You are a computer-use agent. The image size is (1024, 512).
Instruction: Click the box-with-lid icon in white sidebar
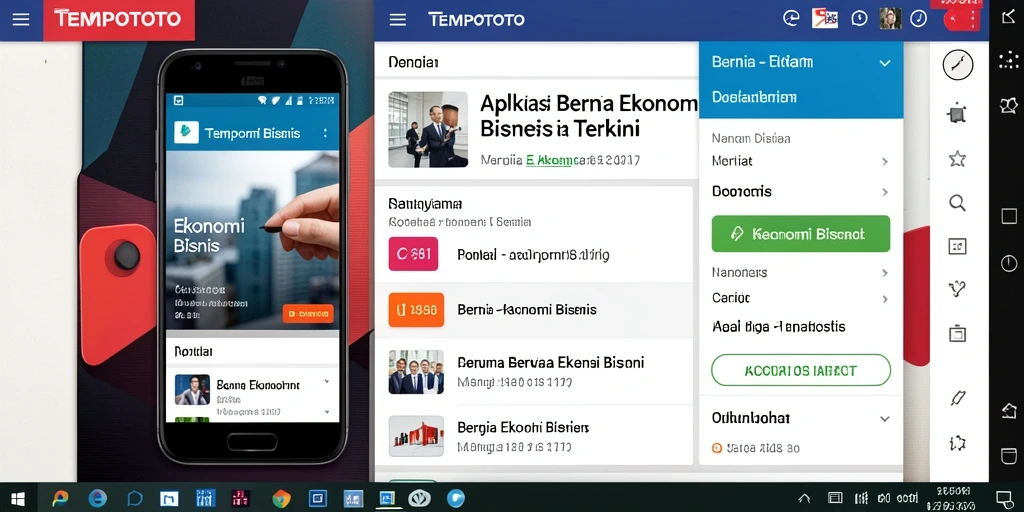click(957, 333)
